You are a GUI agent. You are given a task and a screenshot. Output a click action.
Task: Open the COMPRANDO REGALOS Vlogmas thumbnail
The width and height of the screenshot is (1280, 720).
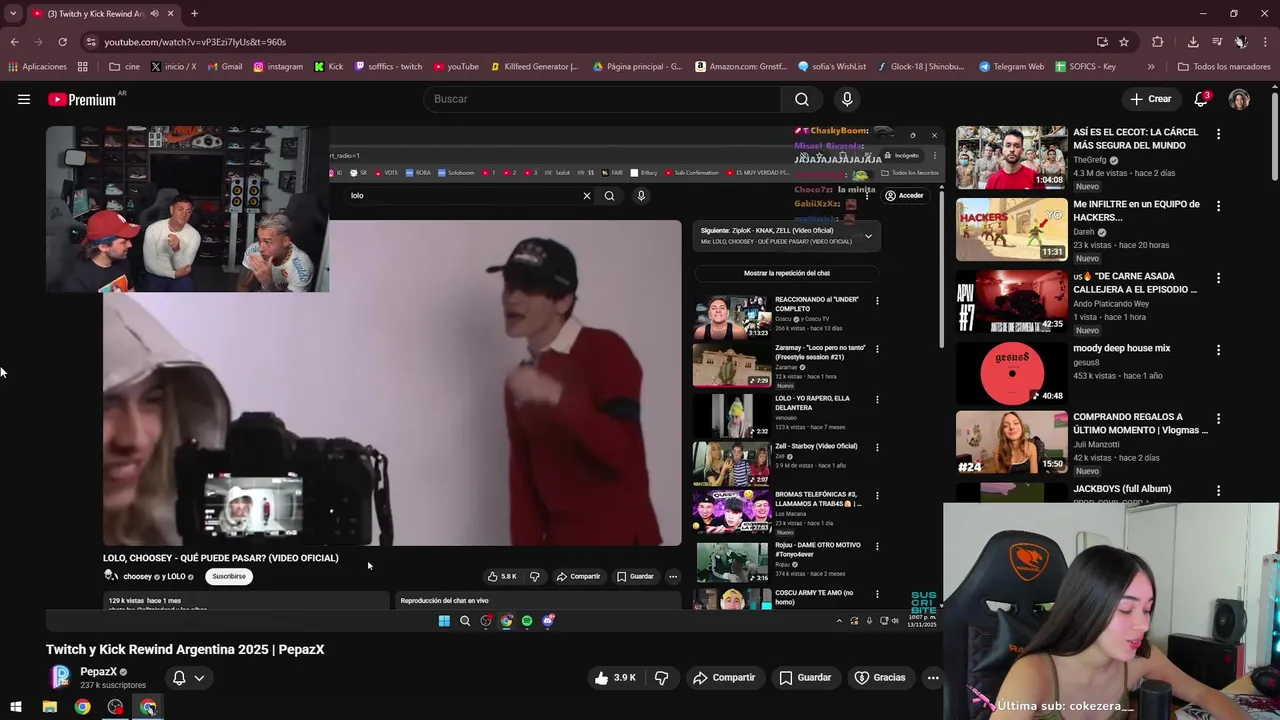pos(1011,442)
